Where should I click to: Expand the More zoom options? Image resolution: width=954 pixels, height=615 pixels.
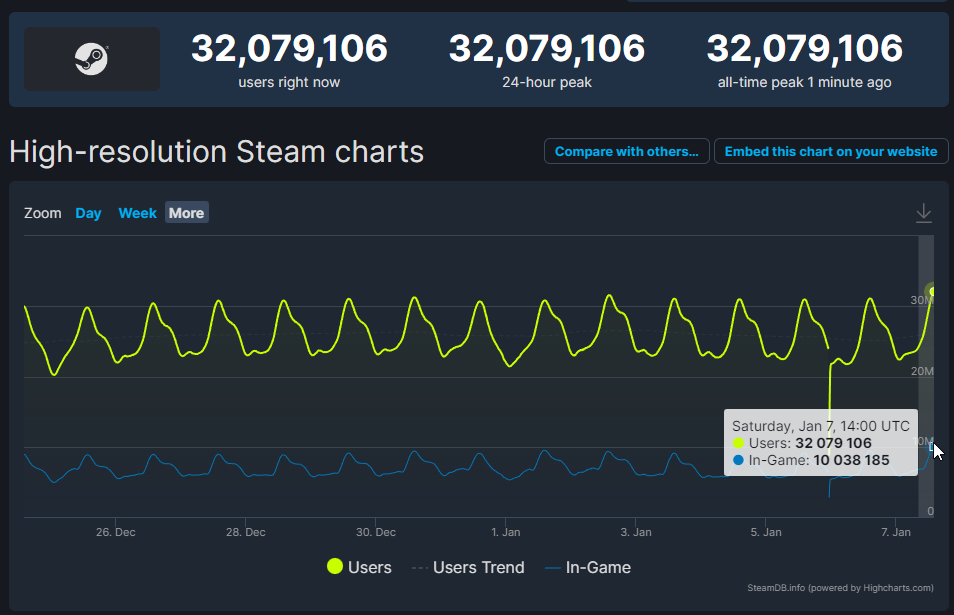coord(186,213)
